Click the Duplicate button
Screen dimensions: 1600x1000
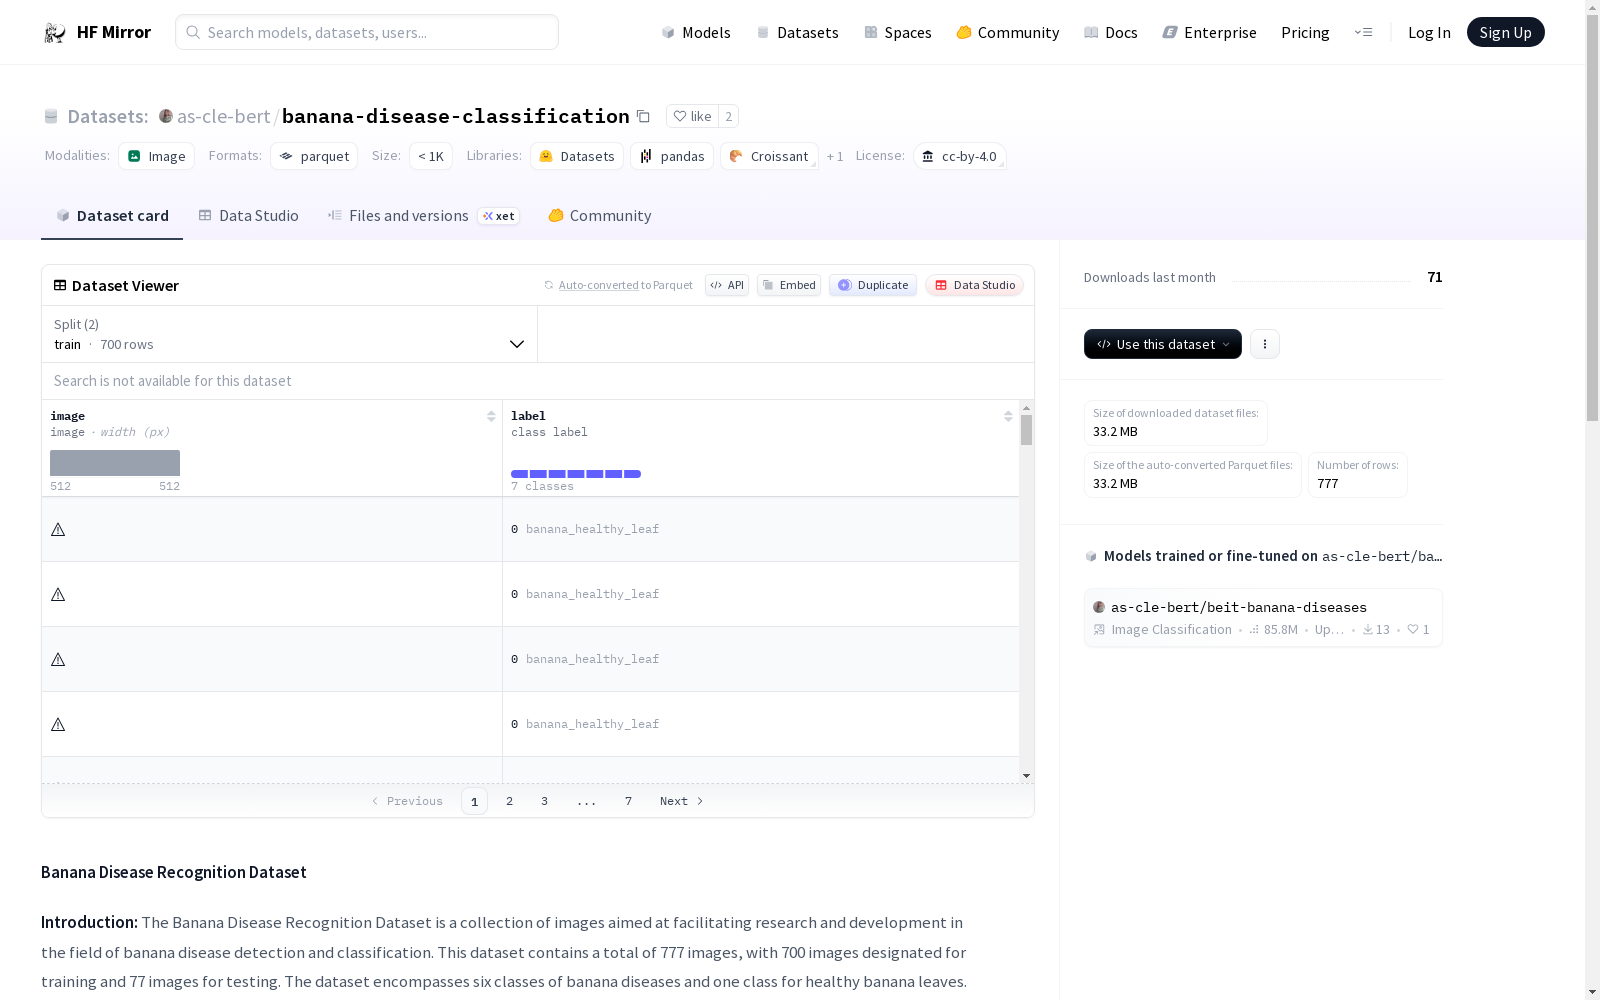873,285
